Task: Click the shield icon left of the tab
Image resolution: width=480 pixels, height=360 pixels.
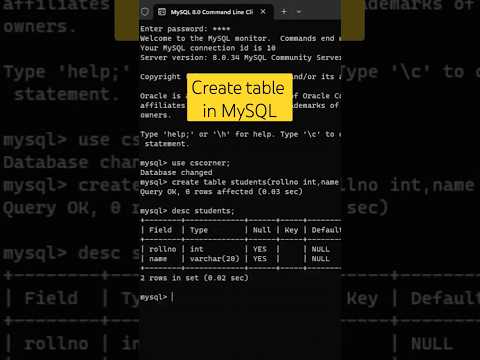Action: (145, 12)
